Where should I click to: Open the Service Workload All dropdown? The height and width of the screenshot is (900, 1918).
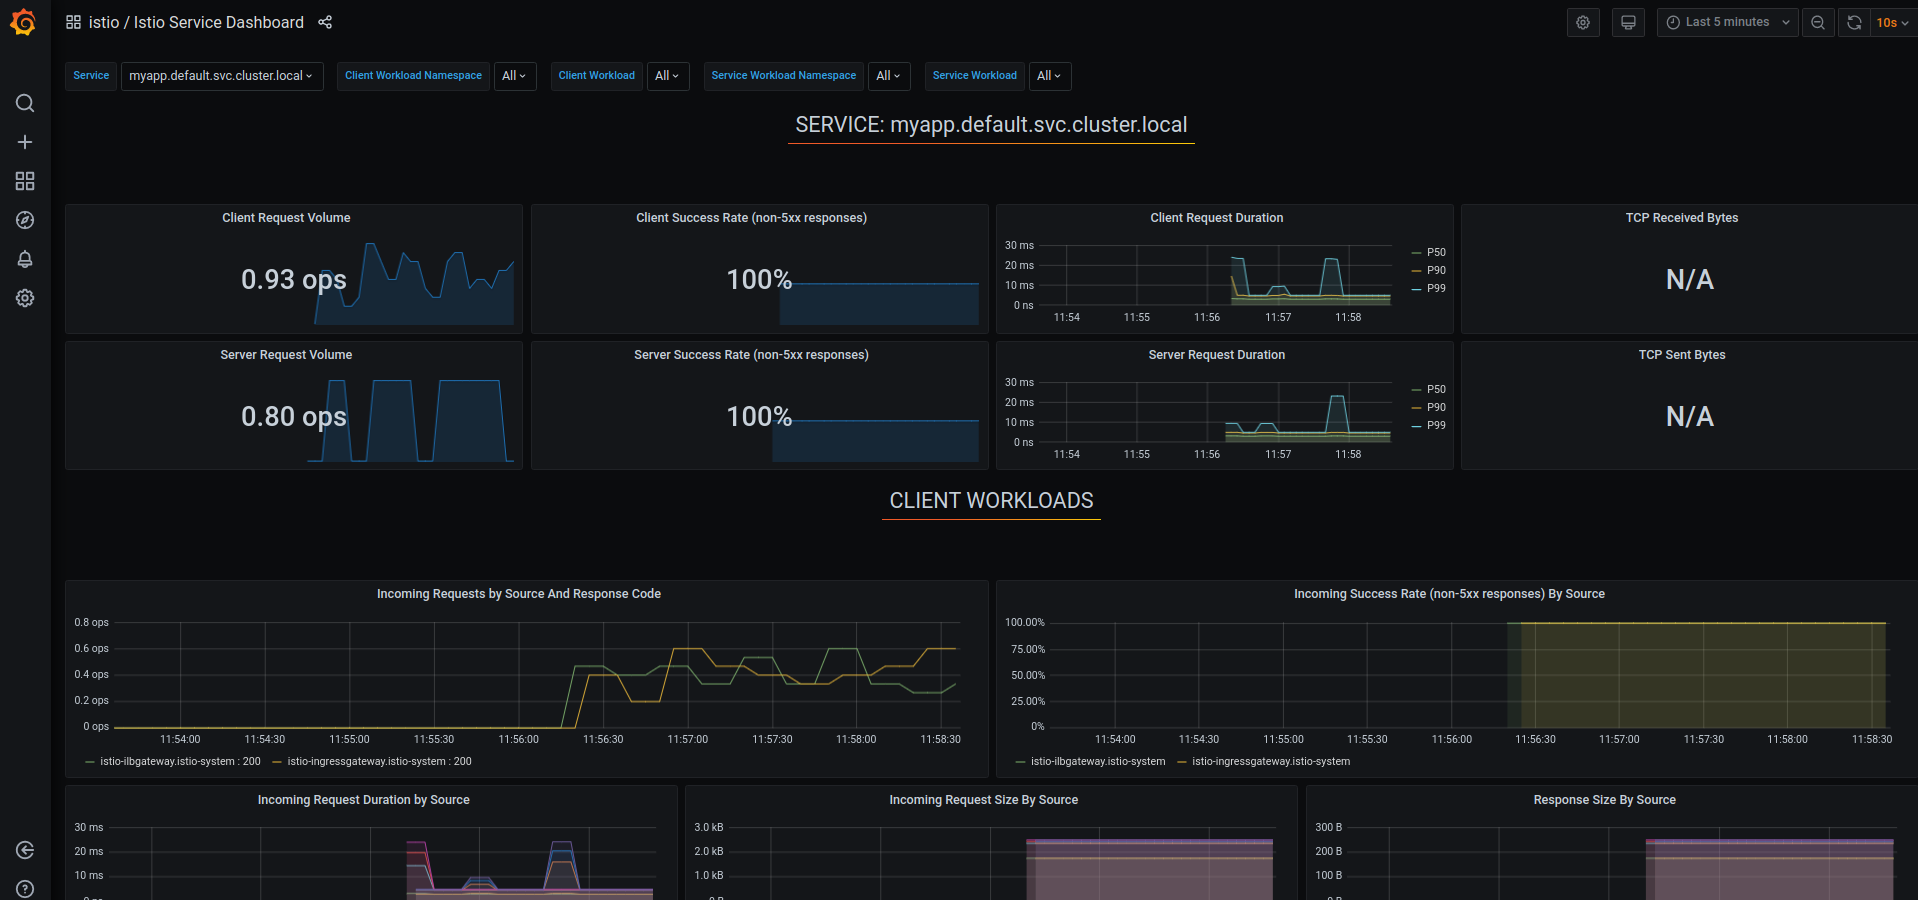(1049, 76)
